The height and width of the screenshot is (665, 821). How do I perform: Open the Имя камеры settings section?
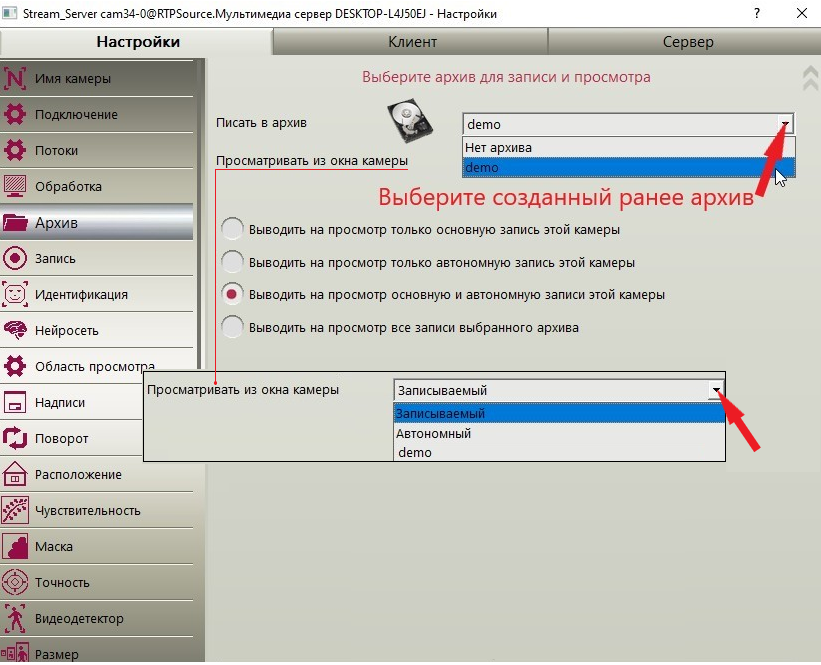pos(97,79)
